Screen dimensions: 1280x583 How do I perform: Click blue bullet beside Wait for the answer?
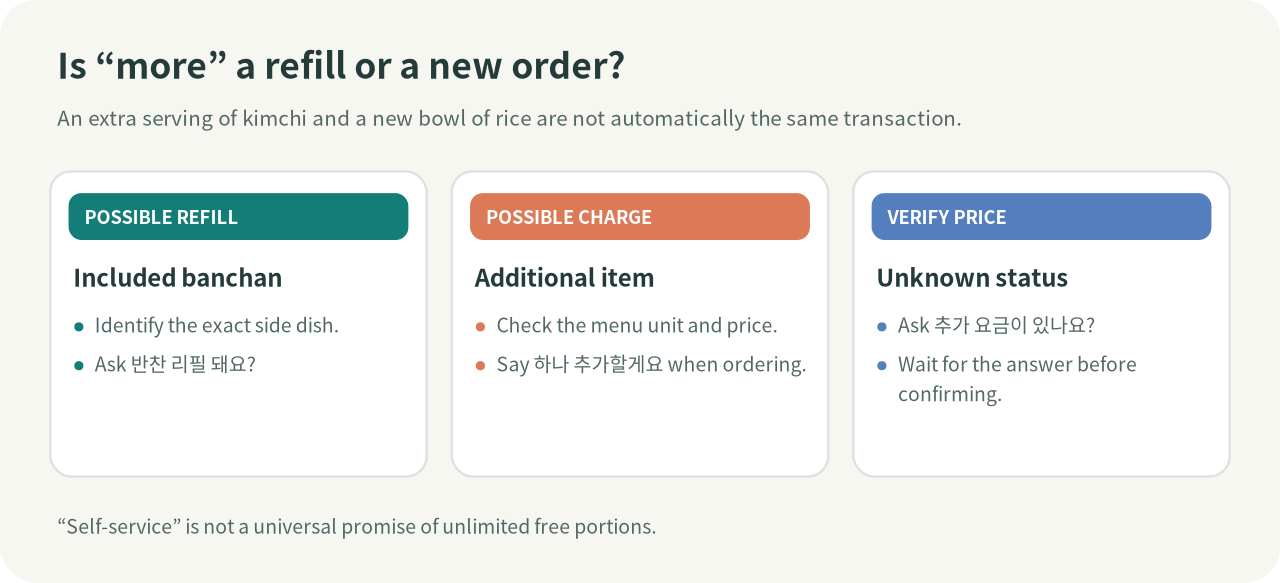pos(882,366)
